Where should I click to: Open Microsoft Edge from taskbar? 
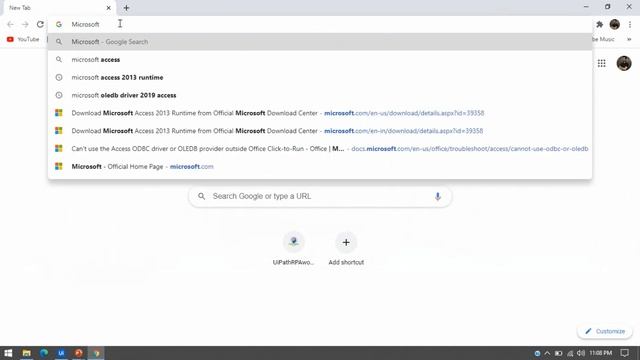[x=44, y=353]
